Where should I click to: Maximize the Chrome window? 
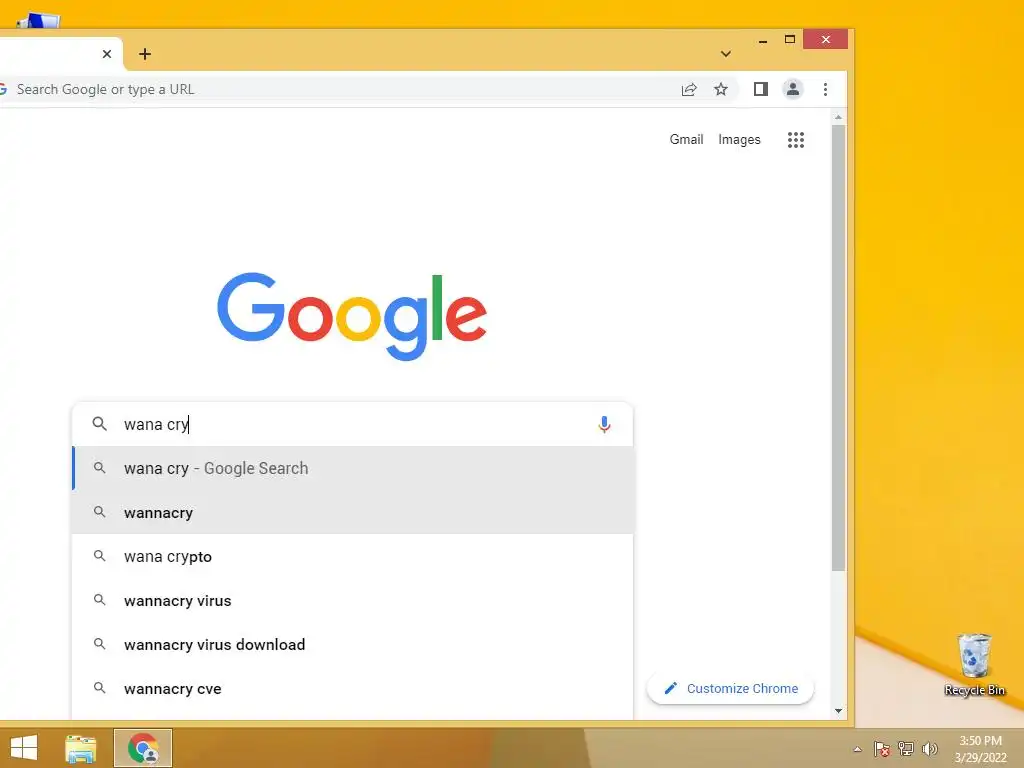(x=790, y=40)
